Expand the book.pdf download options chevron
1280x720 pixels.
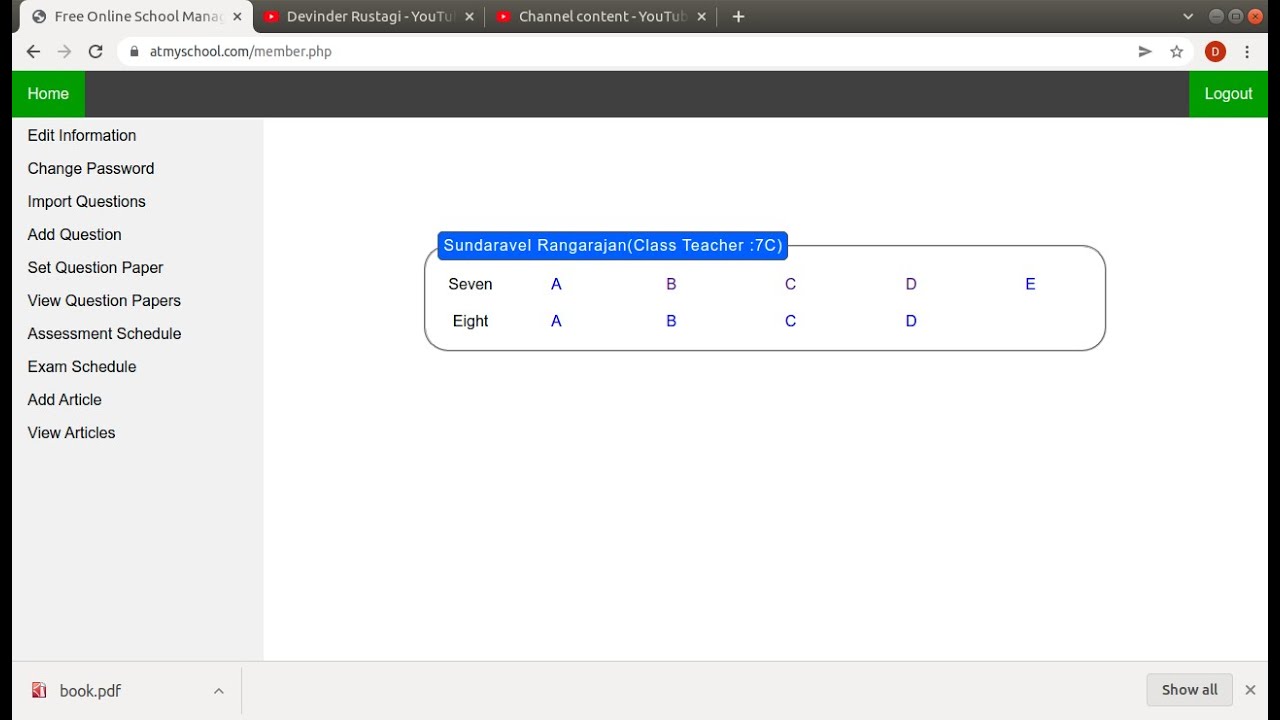pos(218,691)
